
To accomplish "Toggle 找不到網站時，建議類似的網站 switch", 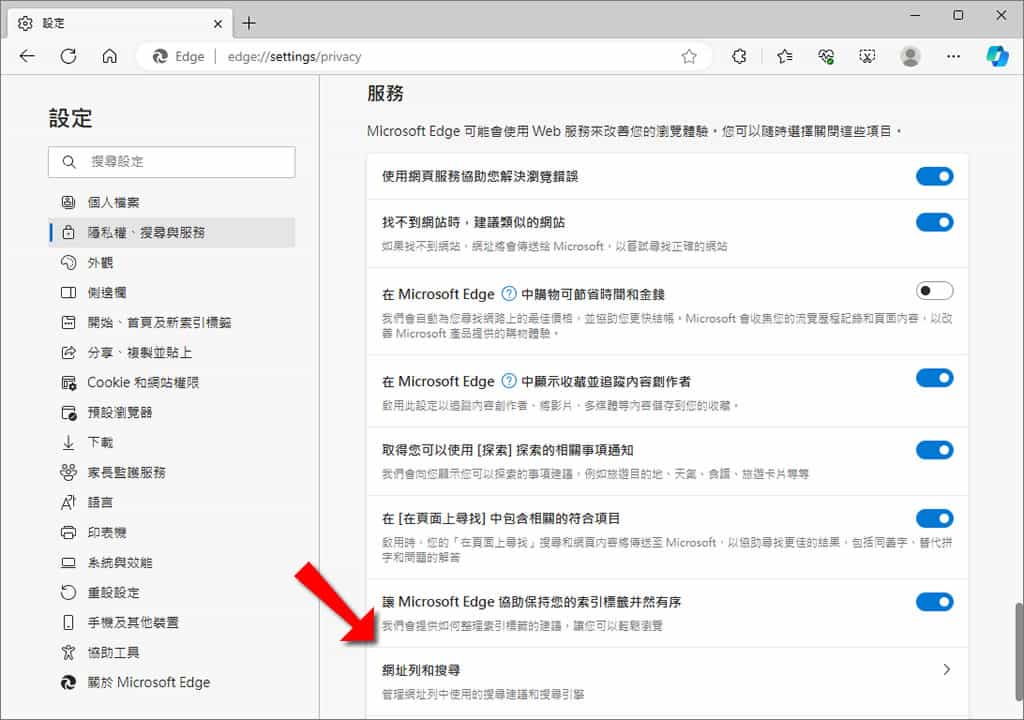I will pyautogui.click(x=934, y=222).
